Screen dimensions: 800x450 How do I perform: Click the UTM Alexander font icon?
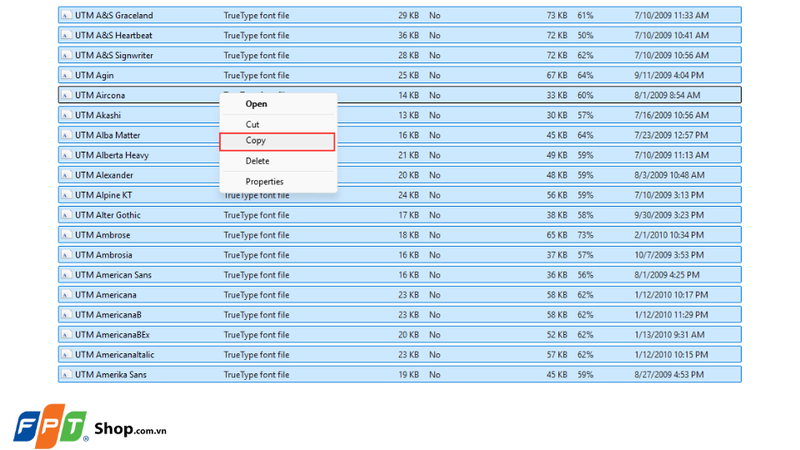pyautogui.click(x=66, y=174)
